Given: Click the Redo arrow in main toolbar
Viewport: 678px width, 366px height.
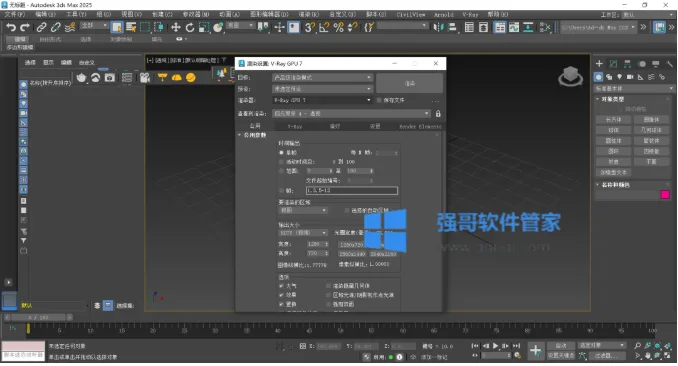Looking at the screenshot, I should (25, 27).
